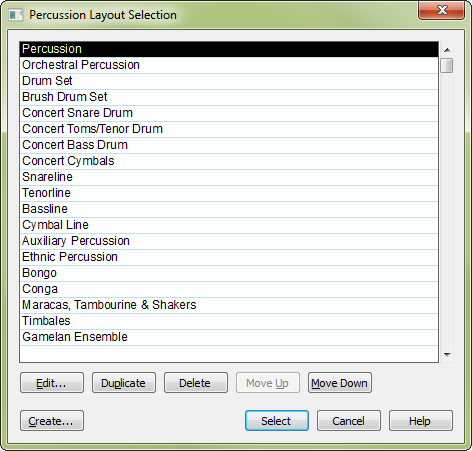The width and height of the screenshot is (472, 451).
Task: Open the Edit... button
Action: tap(52, 383)
